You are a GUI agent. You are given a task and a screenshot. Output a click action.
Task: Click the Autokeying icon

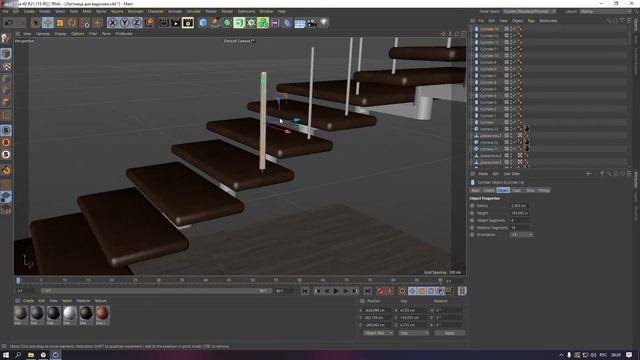390,291
